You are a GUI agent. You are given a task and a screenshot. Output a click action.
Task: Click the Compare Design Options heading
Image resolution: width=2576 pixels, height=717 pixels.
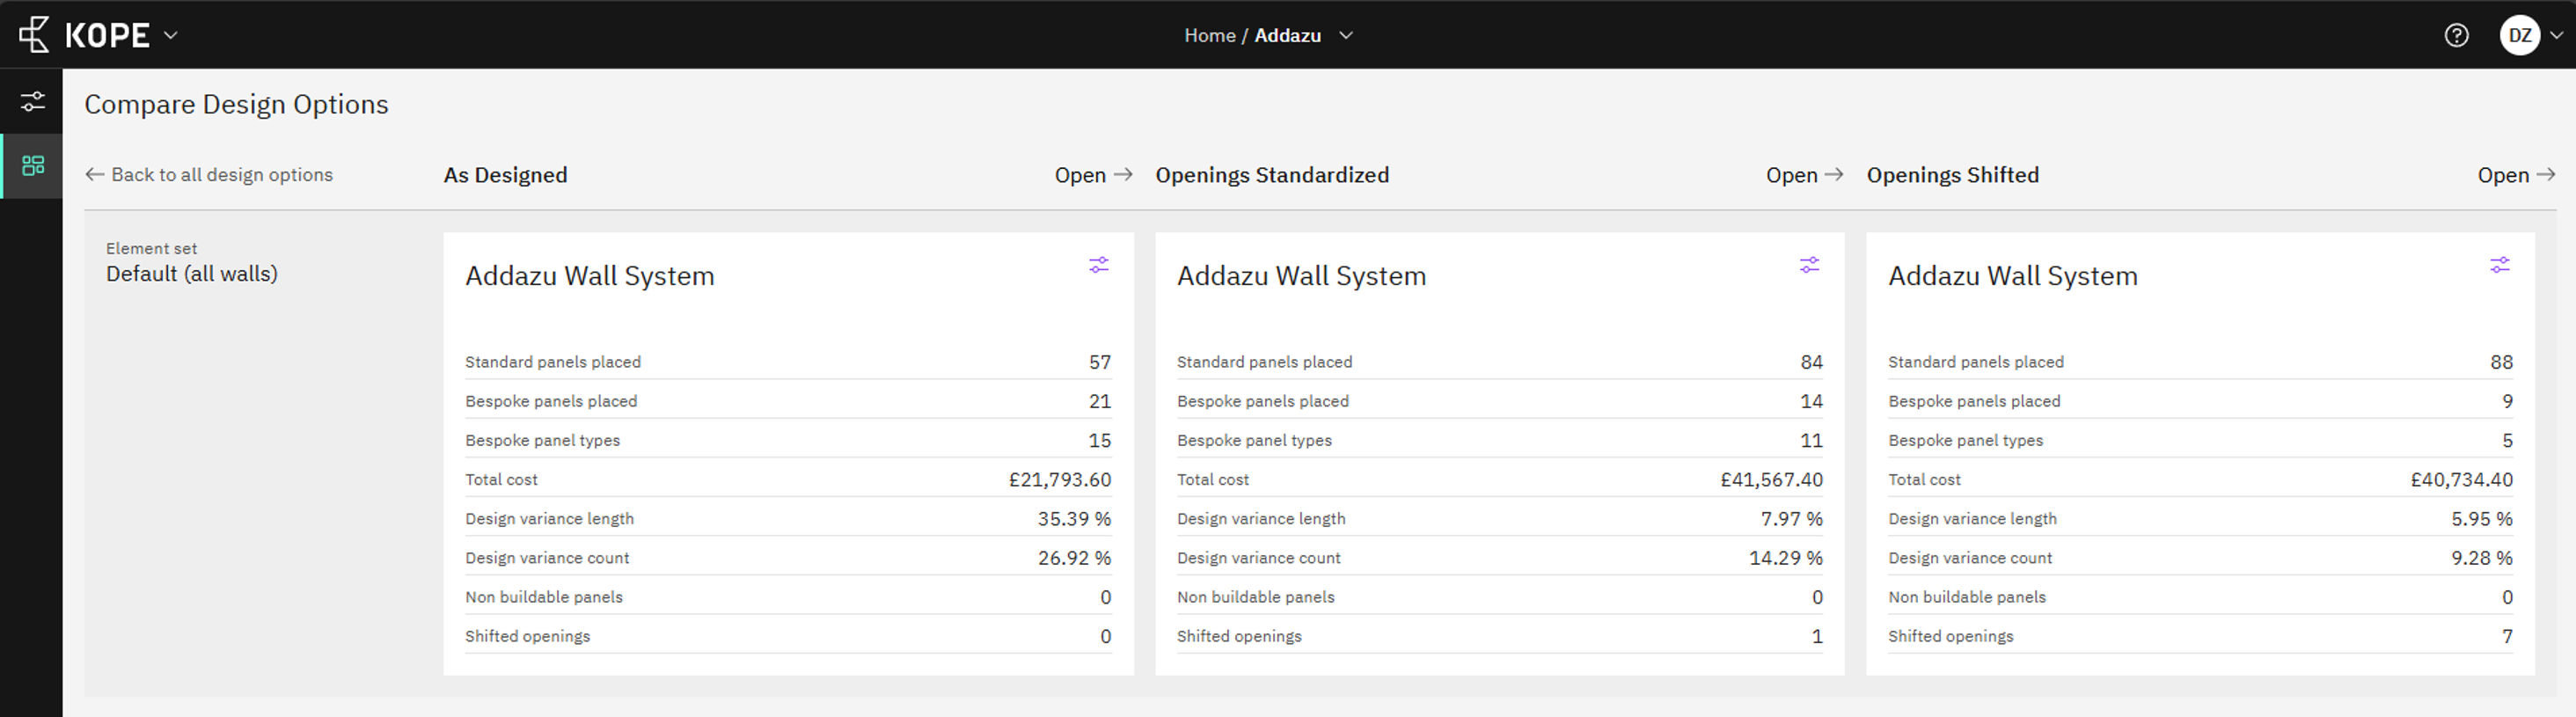point(236,104)
